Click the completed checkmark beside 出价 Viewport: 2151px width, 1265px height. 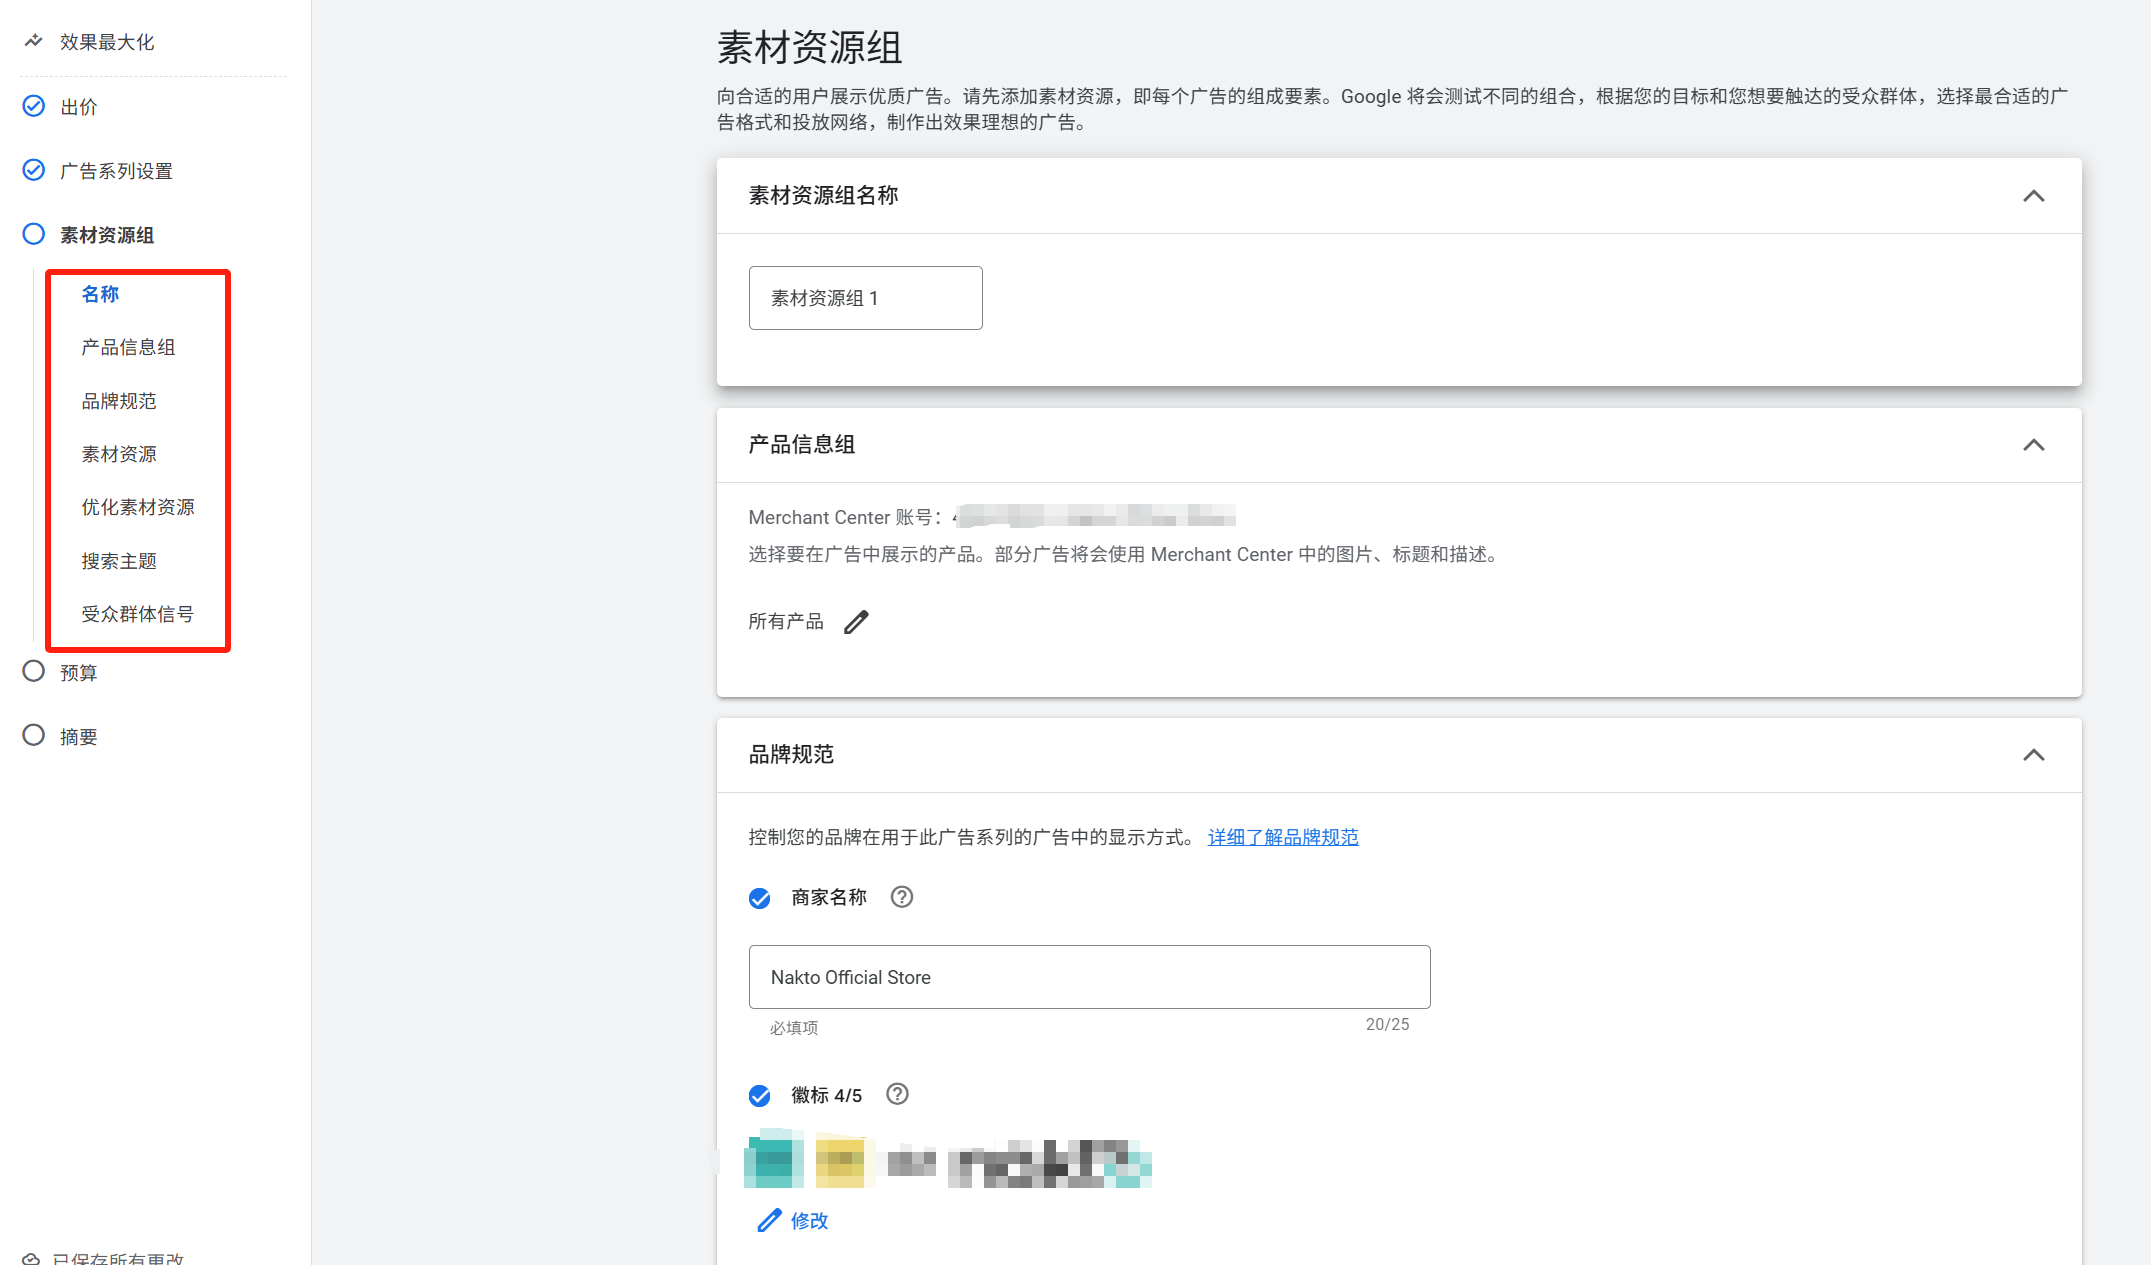(33, 105)
